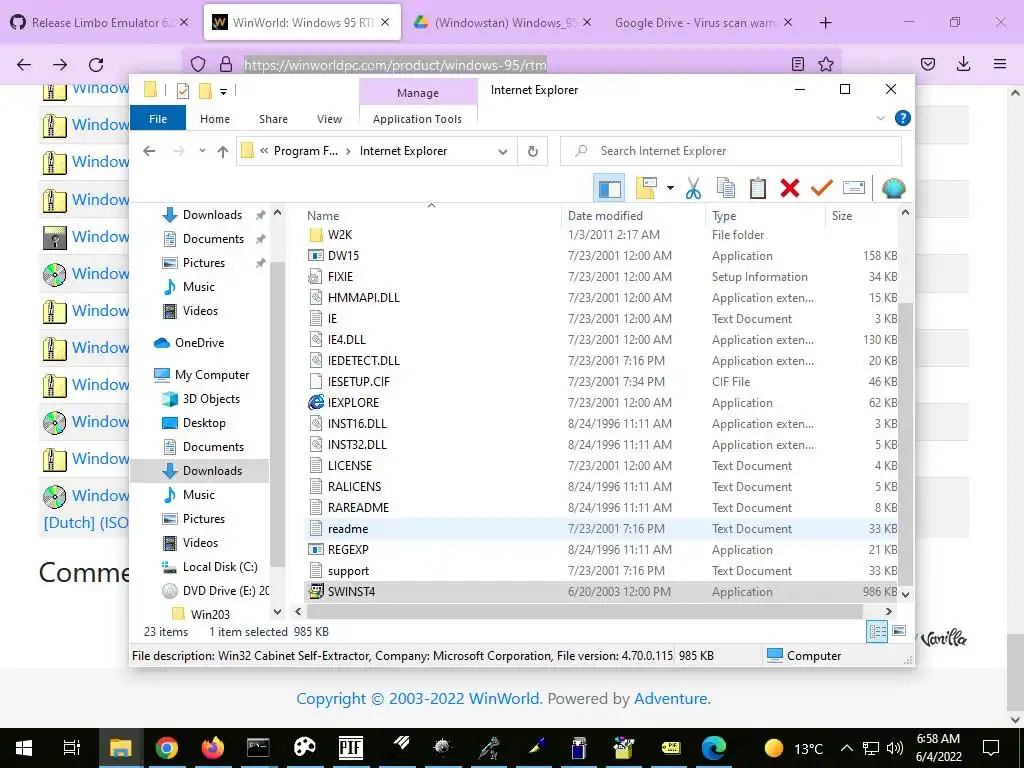
Task: Open the blue Help question mark icon
Action: click(x=903, y=118)
